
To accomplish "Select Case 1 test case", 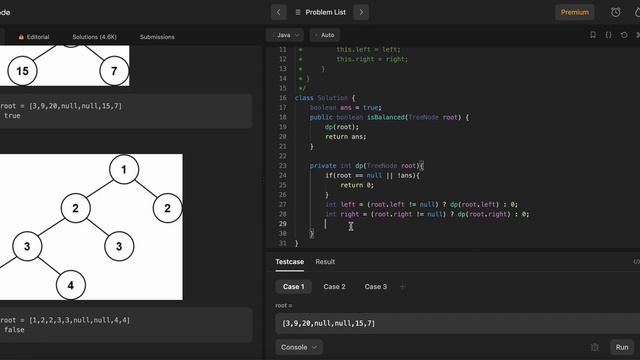I will click(x=293, y=287).
